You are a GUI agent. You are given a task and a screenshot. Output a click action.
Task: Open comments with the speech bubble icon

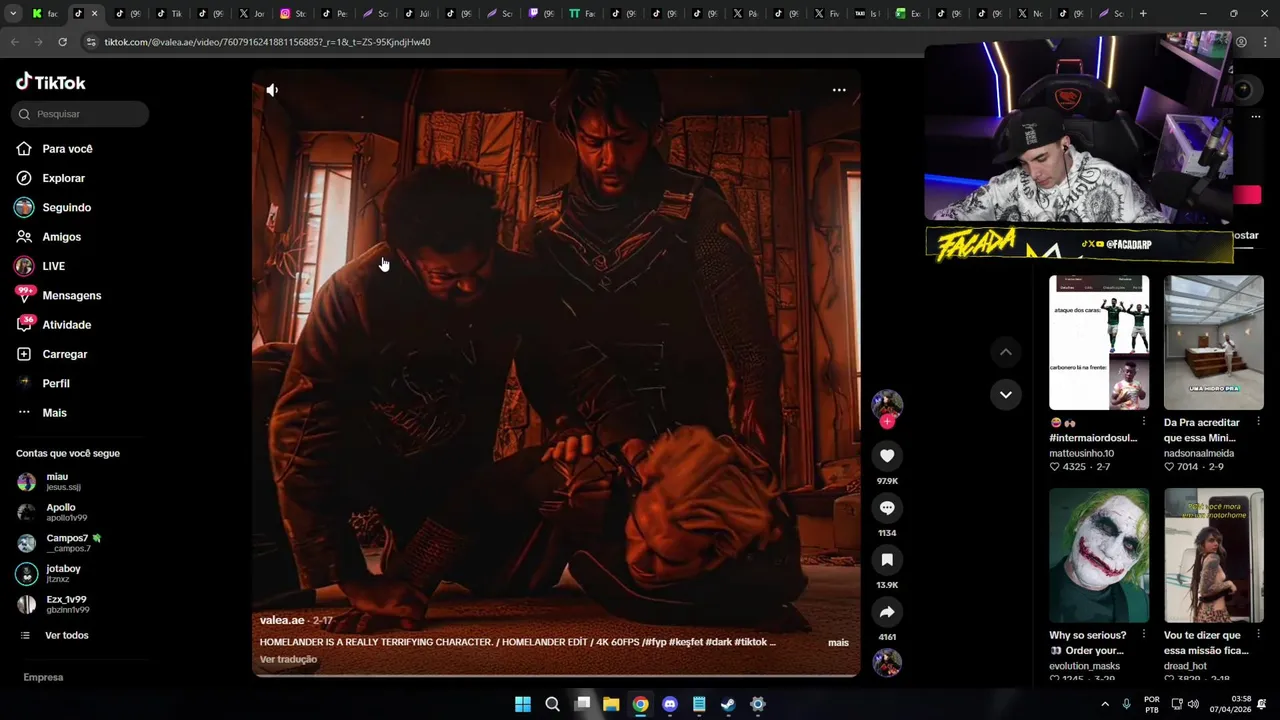click(x=887, y=508)
